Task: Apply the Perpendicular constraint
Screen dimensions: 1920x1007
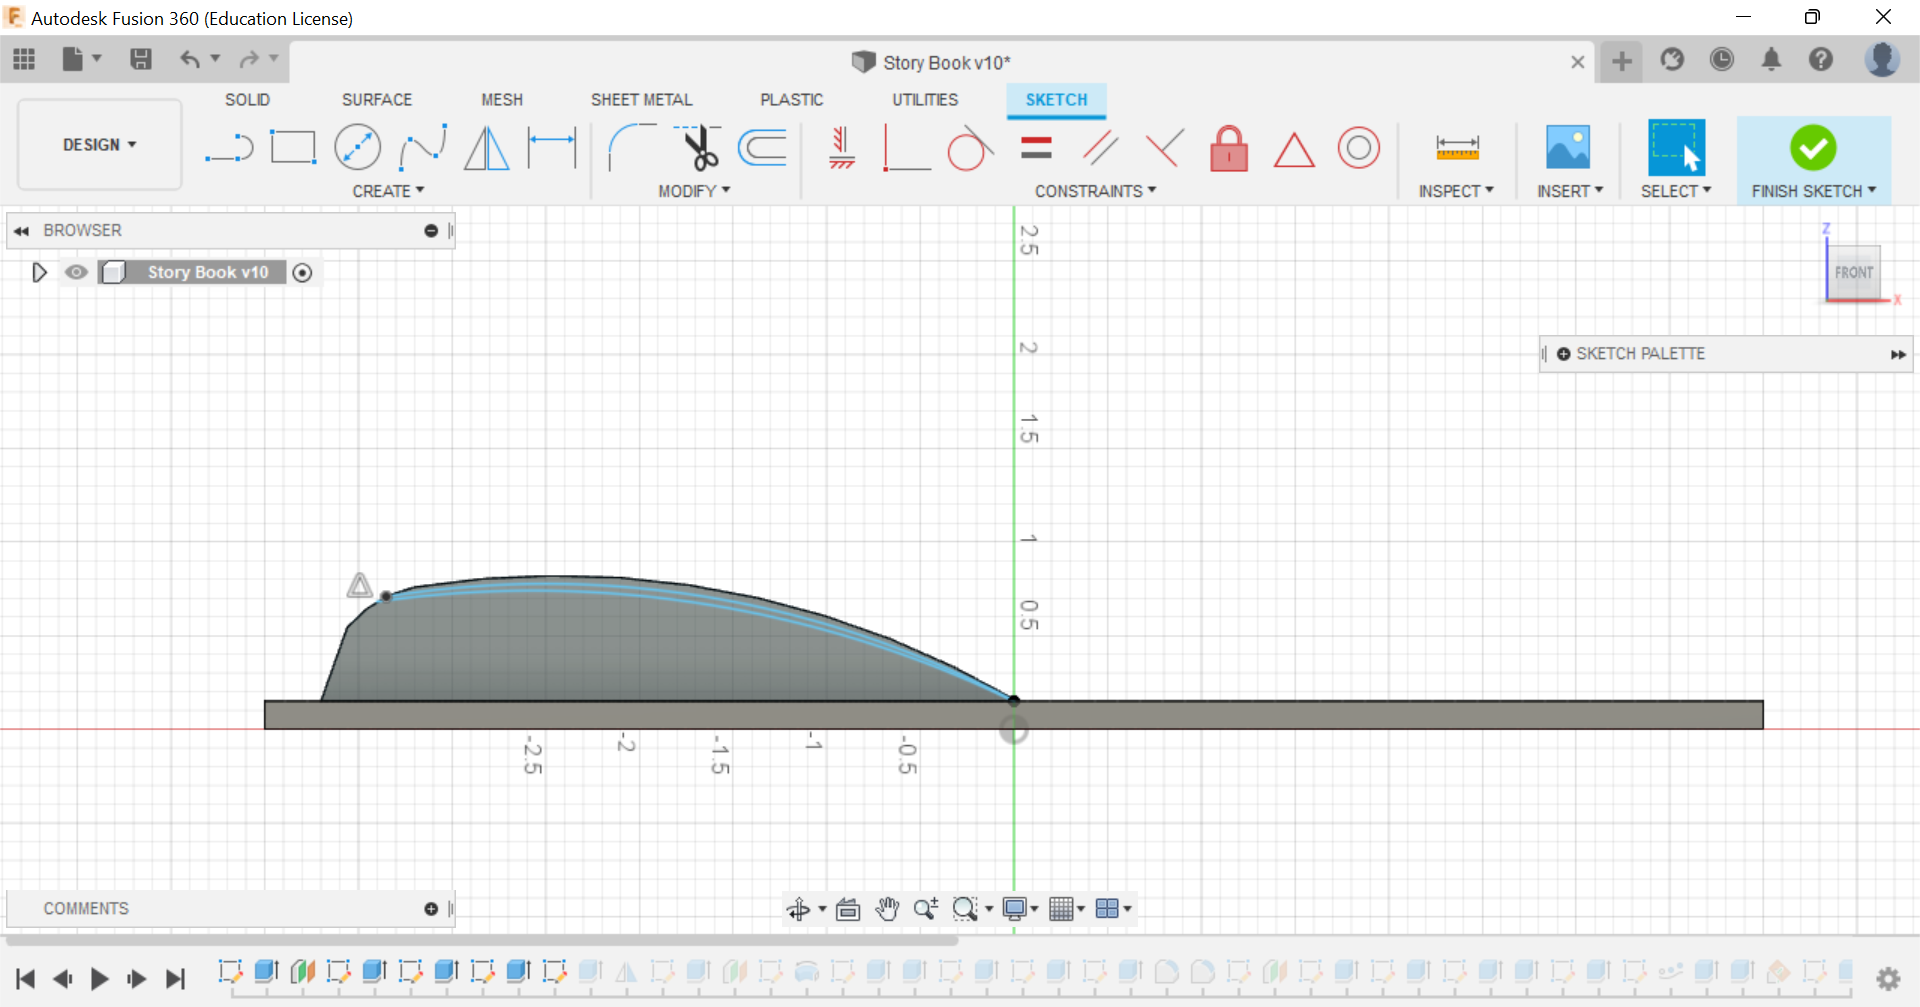Action: 1164,148
